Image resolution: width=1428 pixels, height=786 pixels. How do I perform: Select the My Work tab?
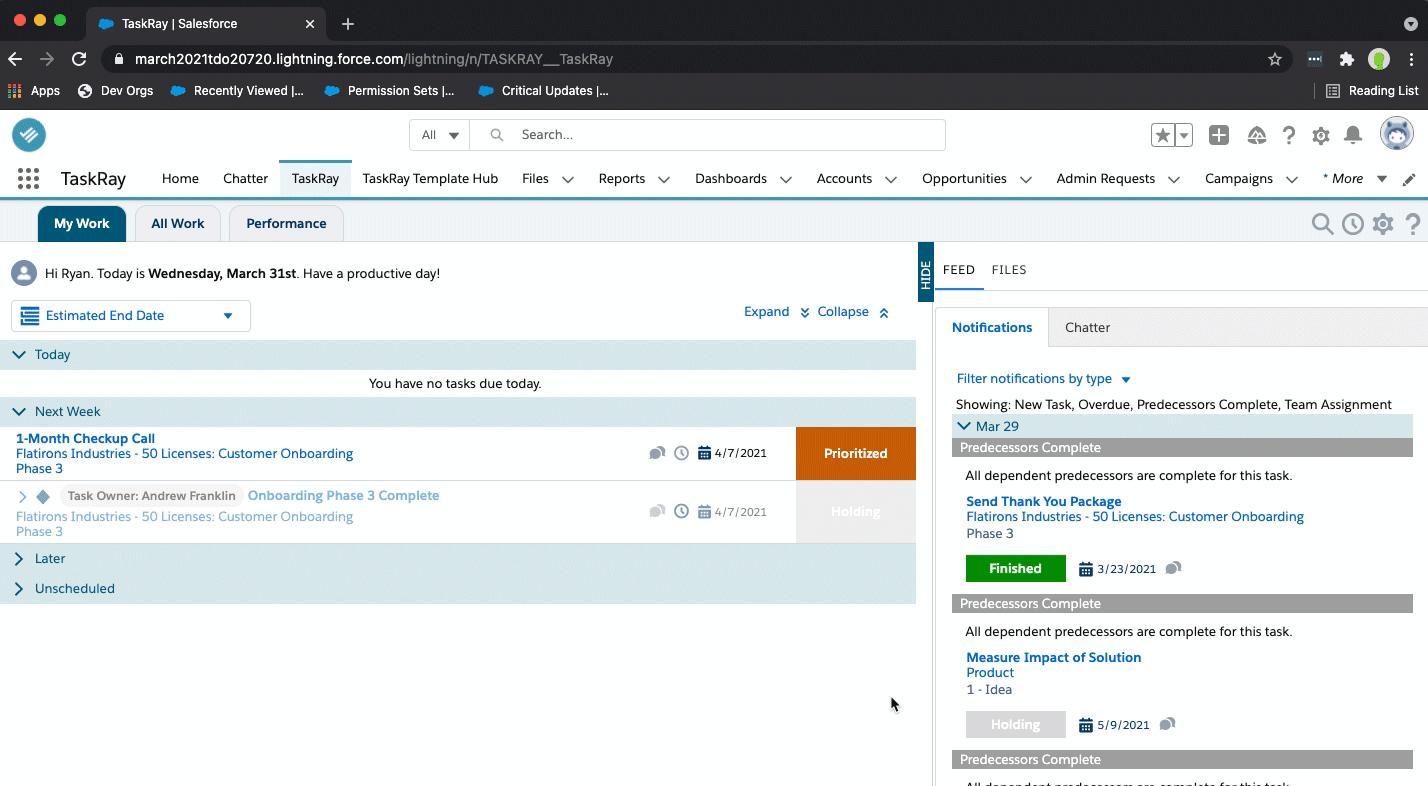point(82,224)
